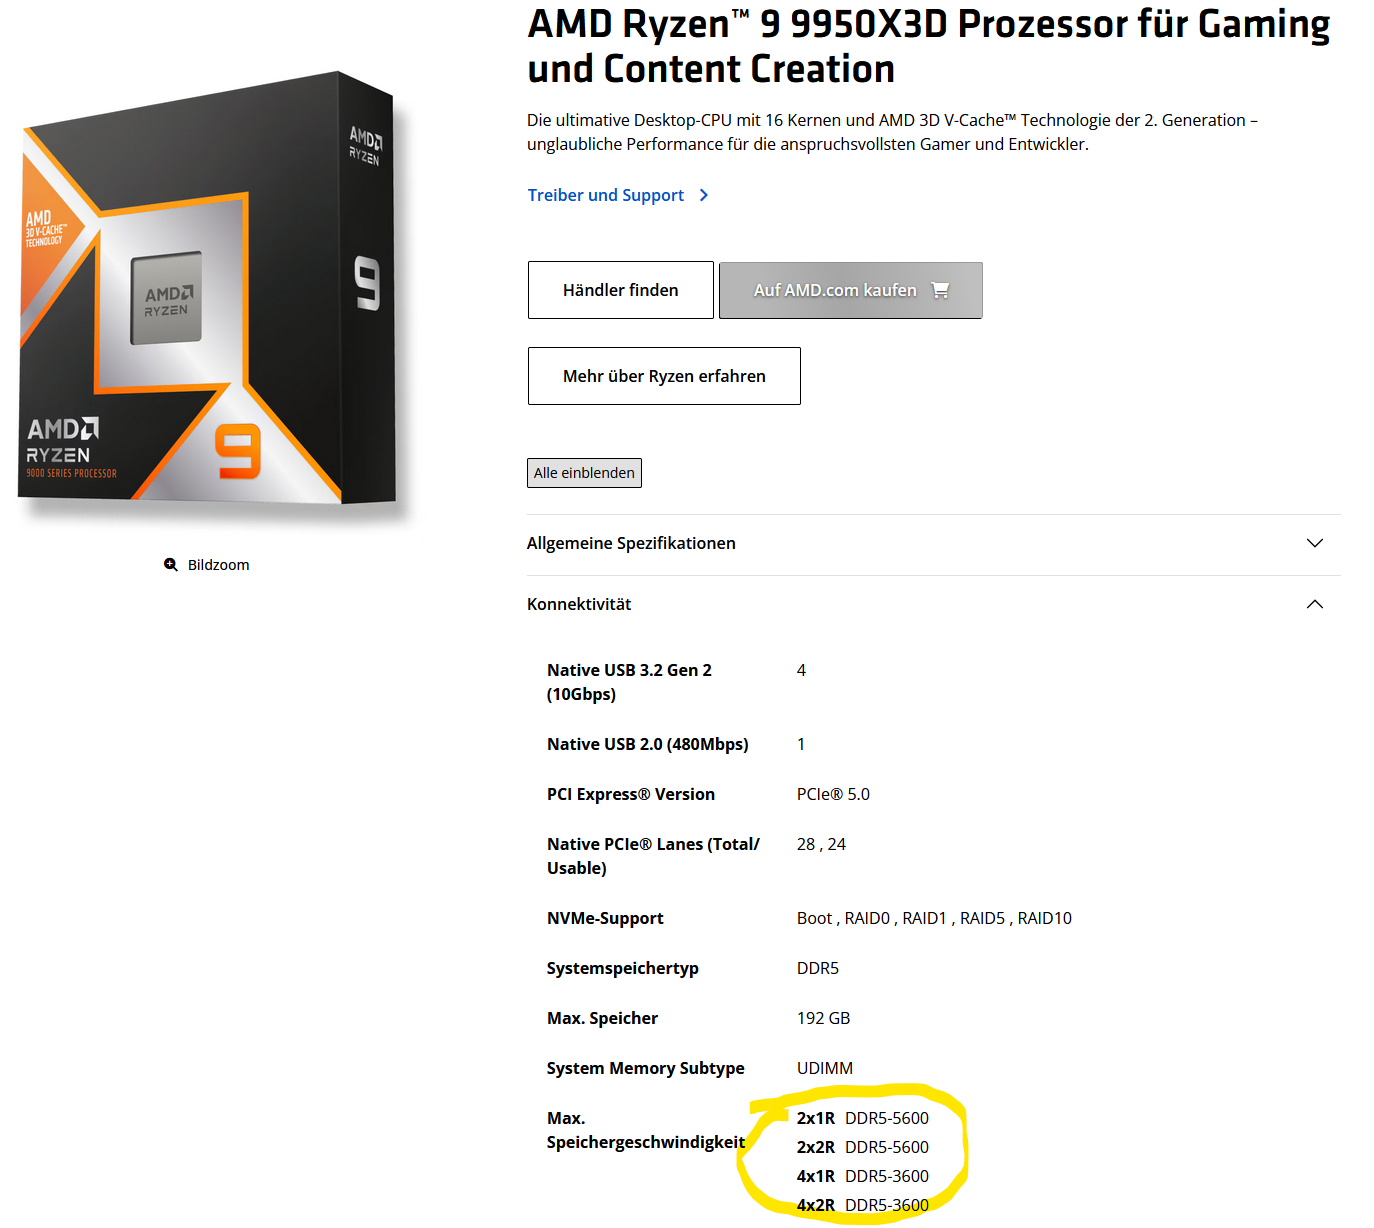Click the 4x1R DDR5-3600 entry
The height and width of the screenshot is (1228, 1374).
point(863,1176)
